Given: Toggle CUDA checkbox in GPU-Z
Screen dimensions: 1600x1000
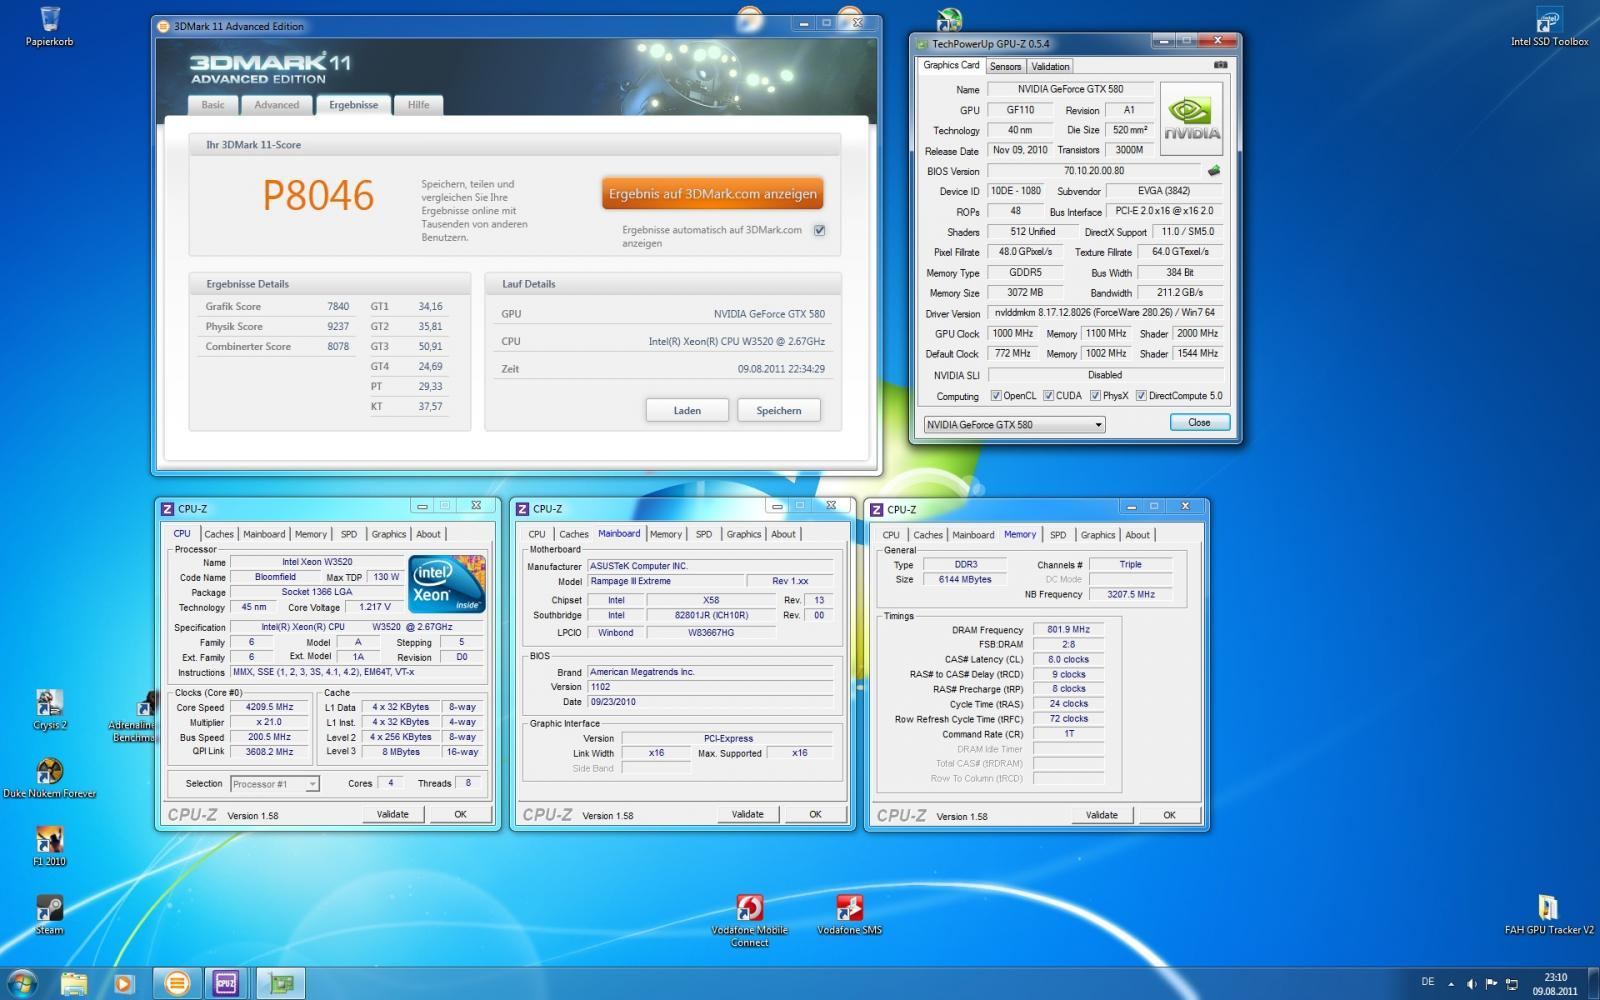Looking at the screenshot, I should 1048,396.
